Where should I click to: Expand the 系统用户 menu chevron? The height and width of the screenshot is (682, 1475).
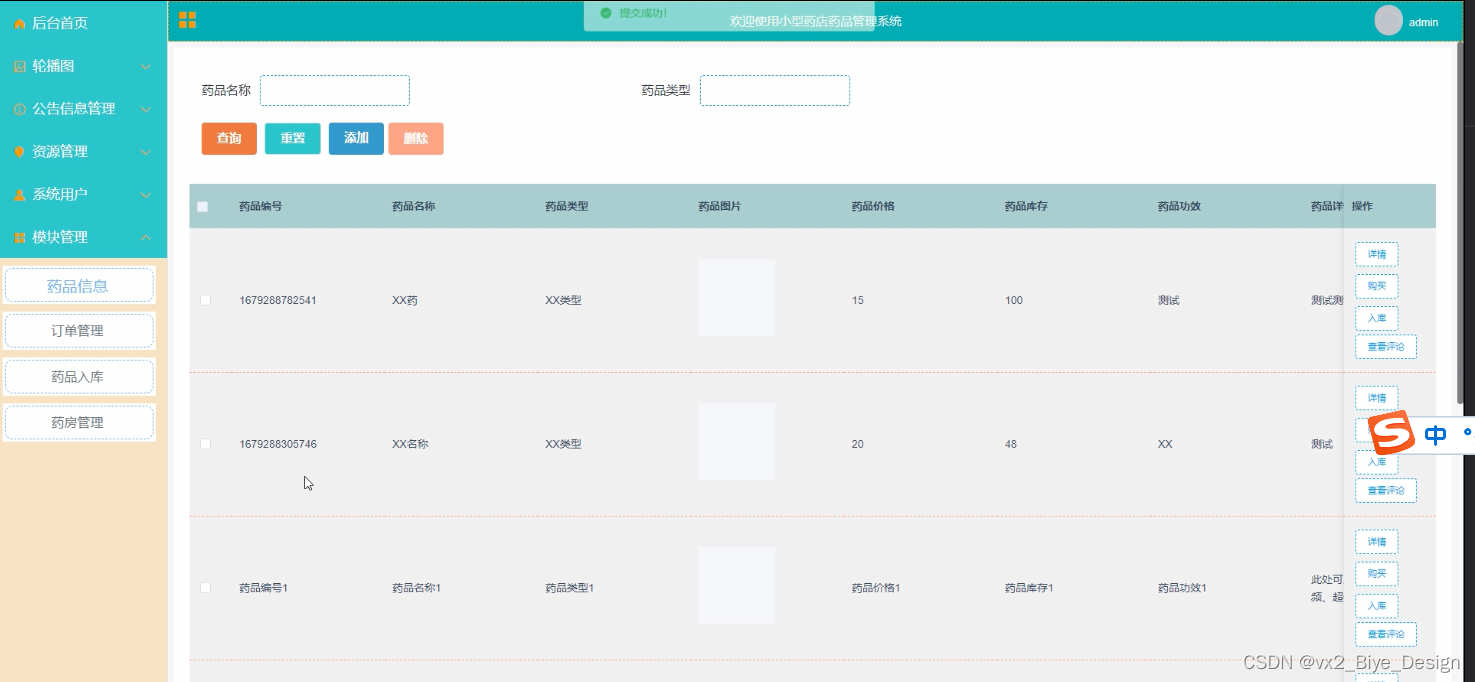pyautogui.click(x=146, y=195)
